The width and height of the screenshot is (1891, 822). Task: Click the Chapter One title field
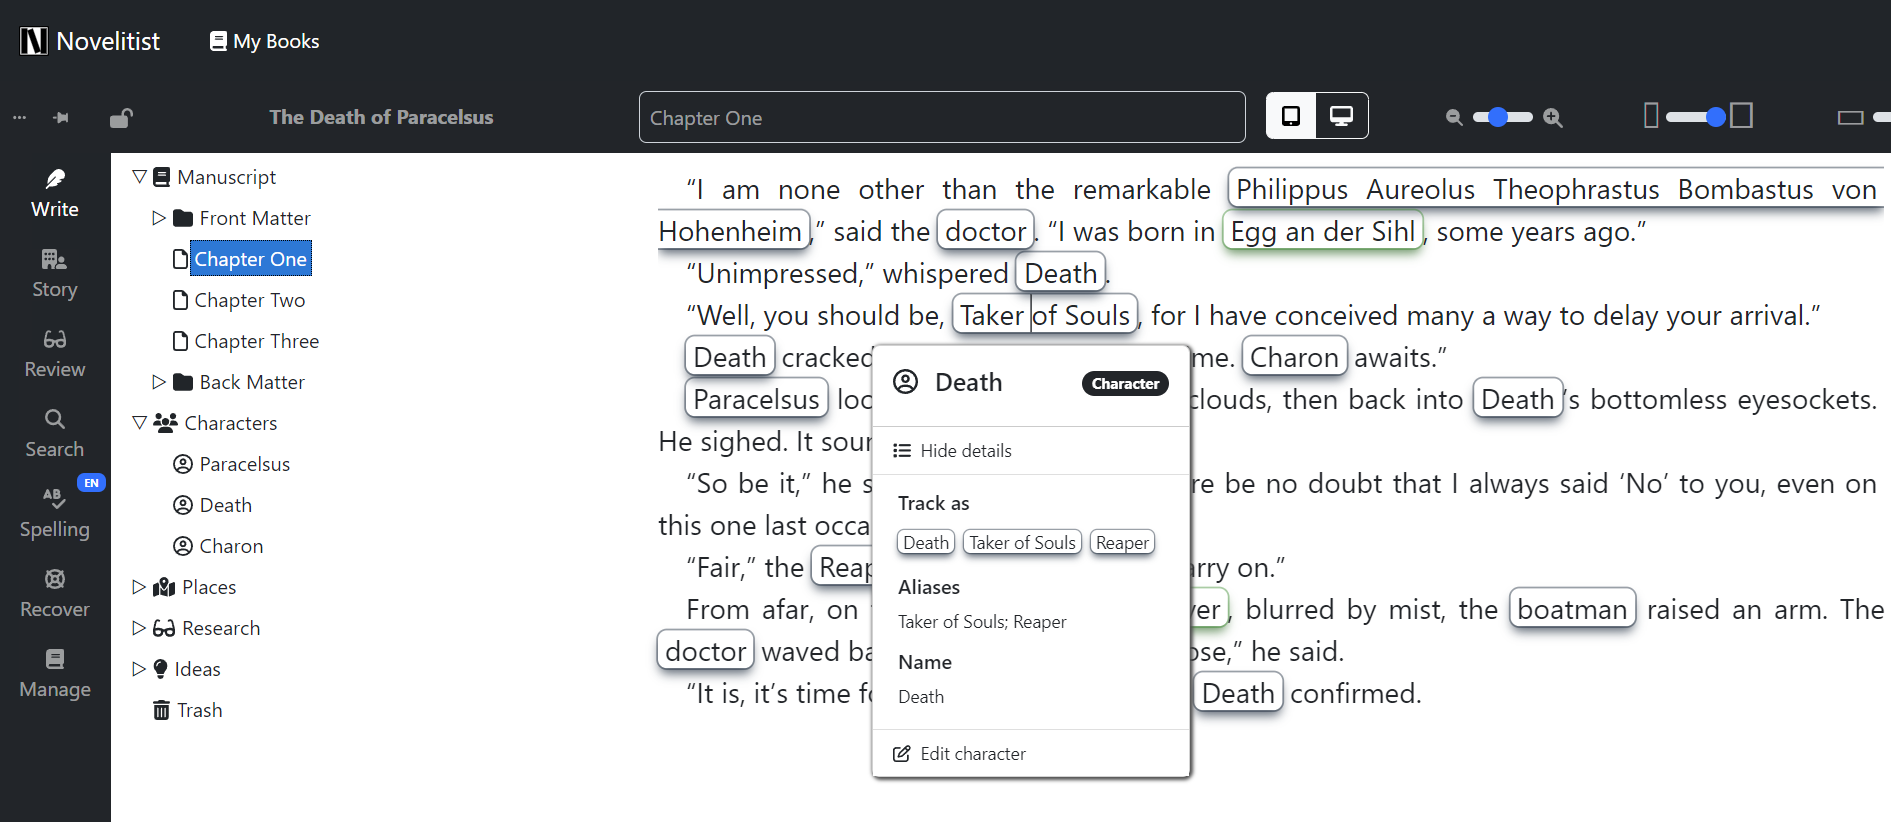pyautogui.click(x=942, y=117)
